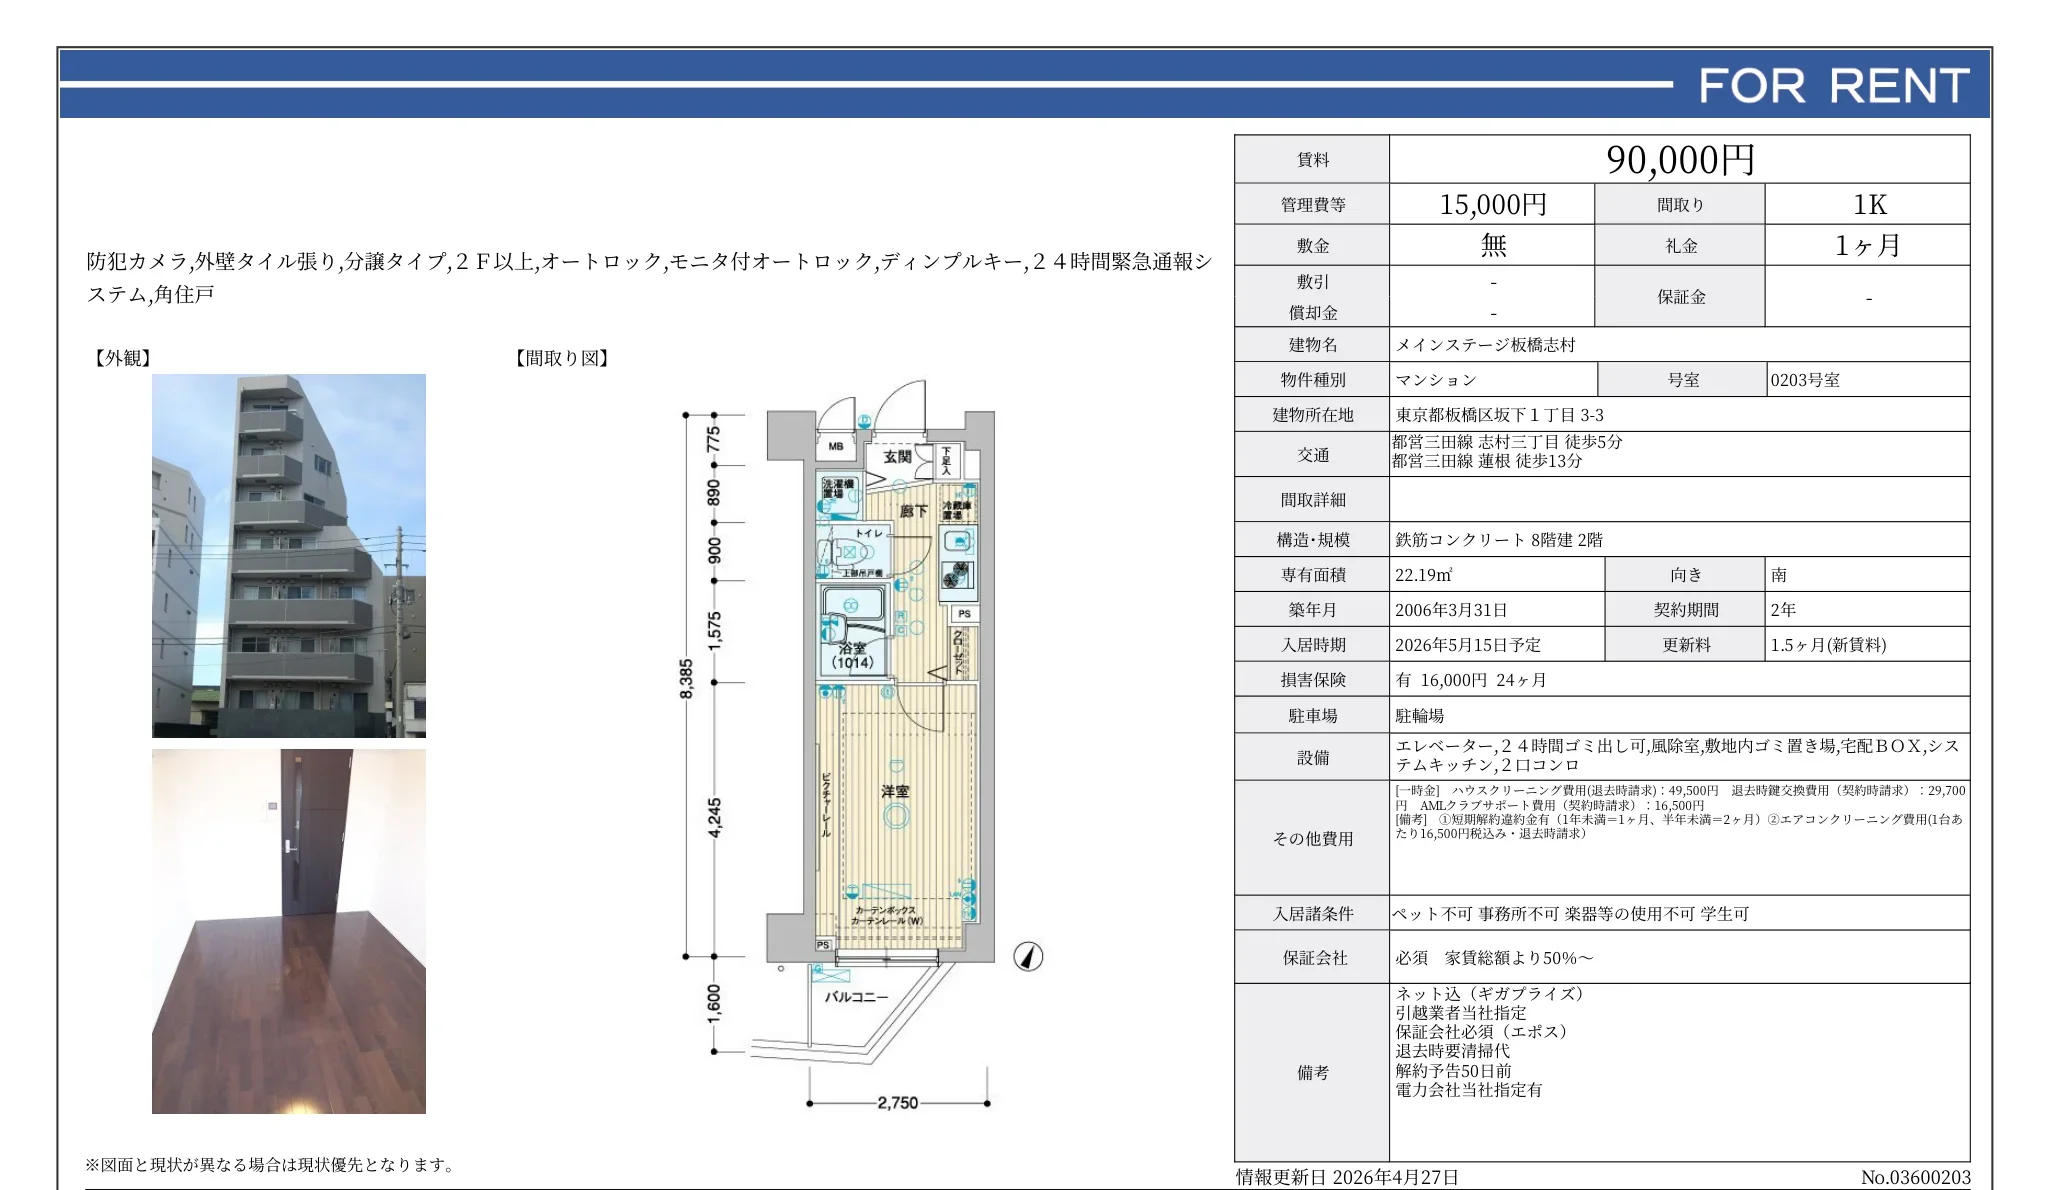Click parking value 駐輪場
The image size is (2056, 1190).
tap(1420, 716)
